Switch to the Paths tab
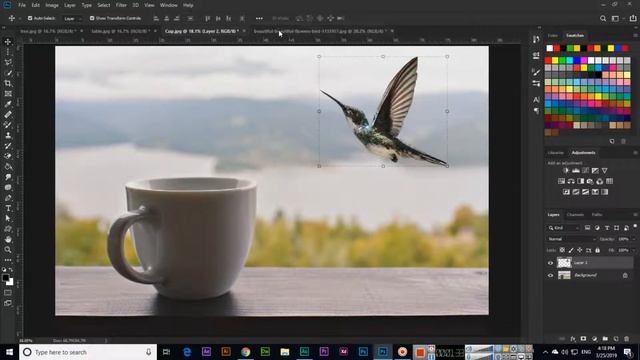This screenshot has width=640, height=360. point(597,215)
